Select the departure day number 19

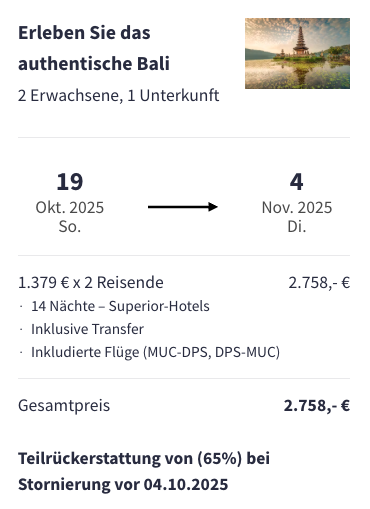[70, 182]
